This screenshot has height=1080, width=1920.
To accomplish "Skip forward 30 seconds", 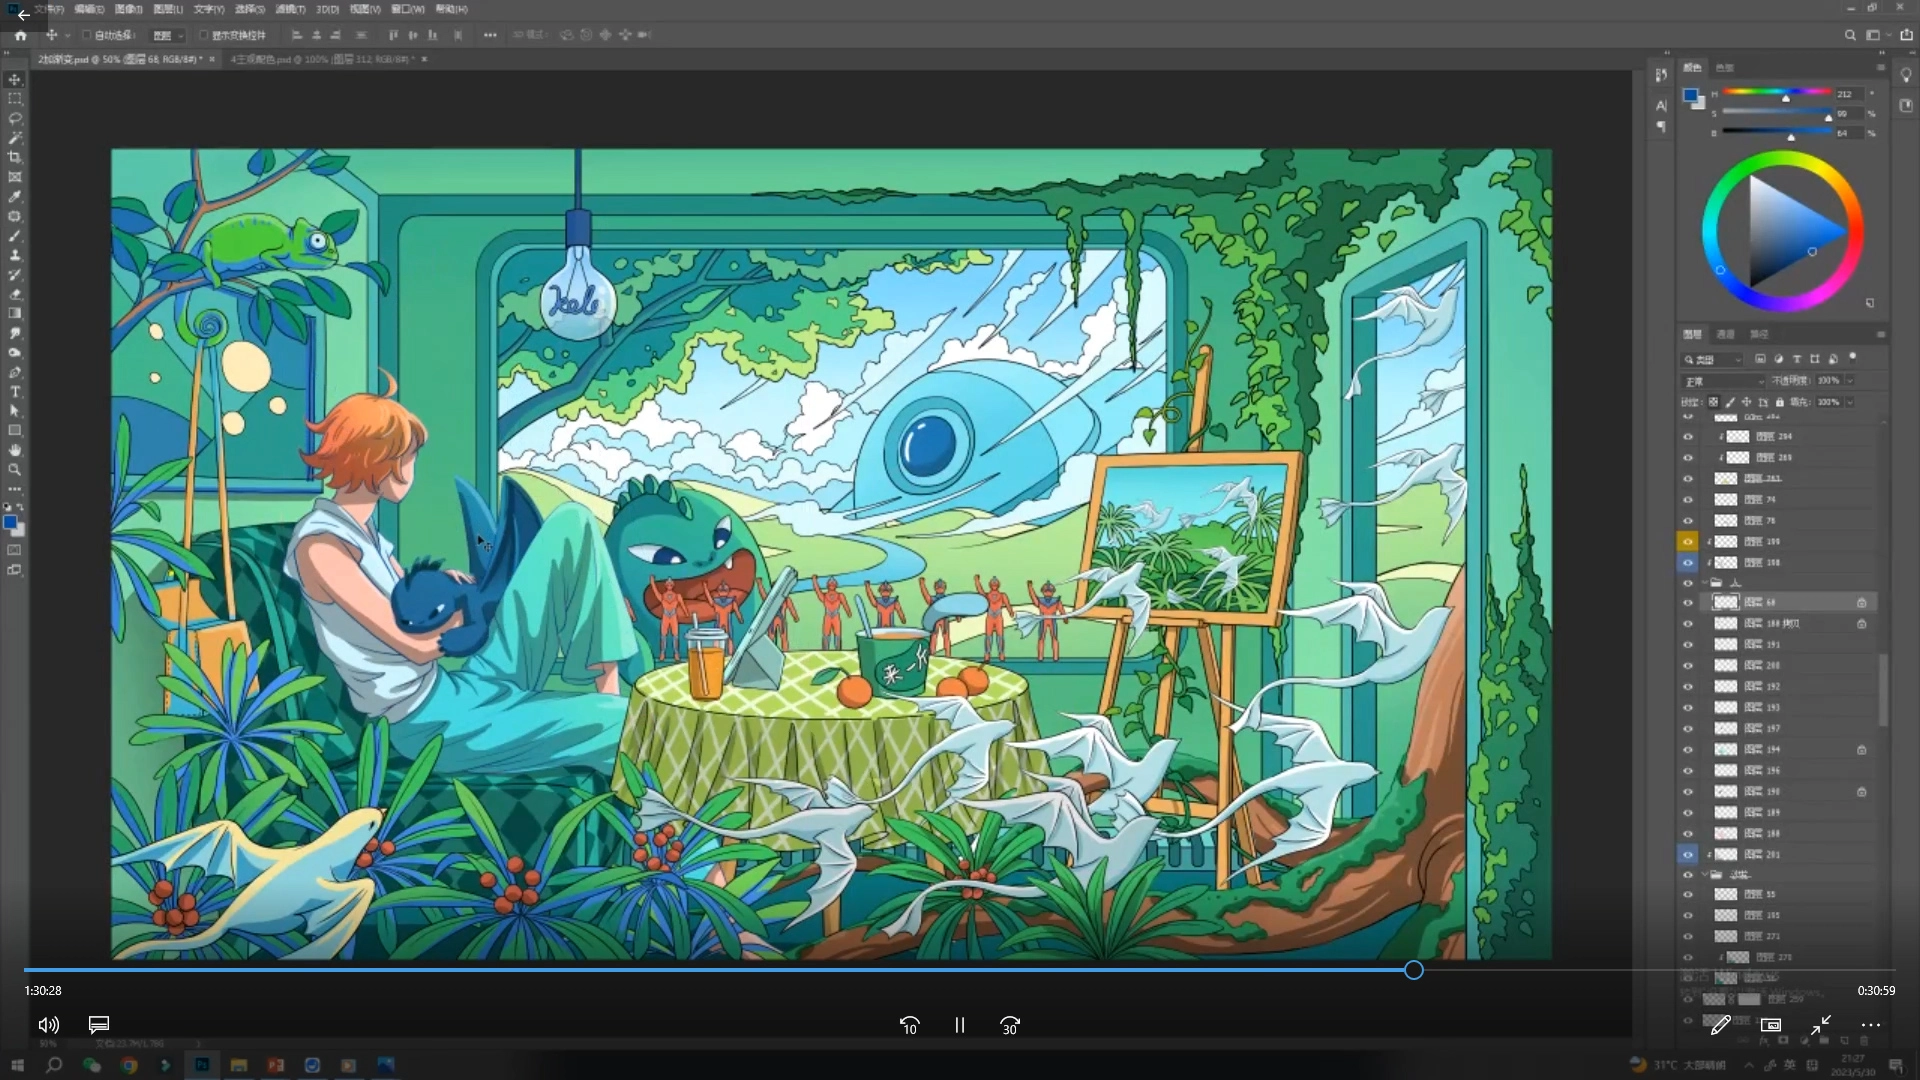I will click(x=1010, y=1025).
